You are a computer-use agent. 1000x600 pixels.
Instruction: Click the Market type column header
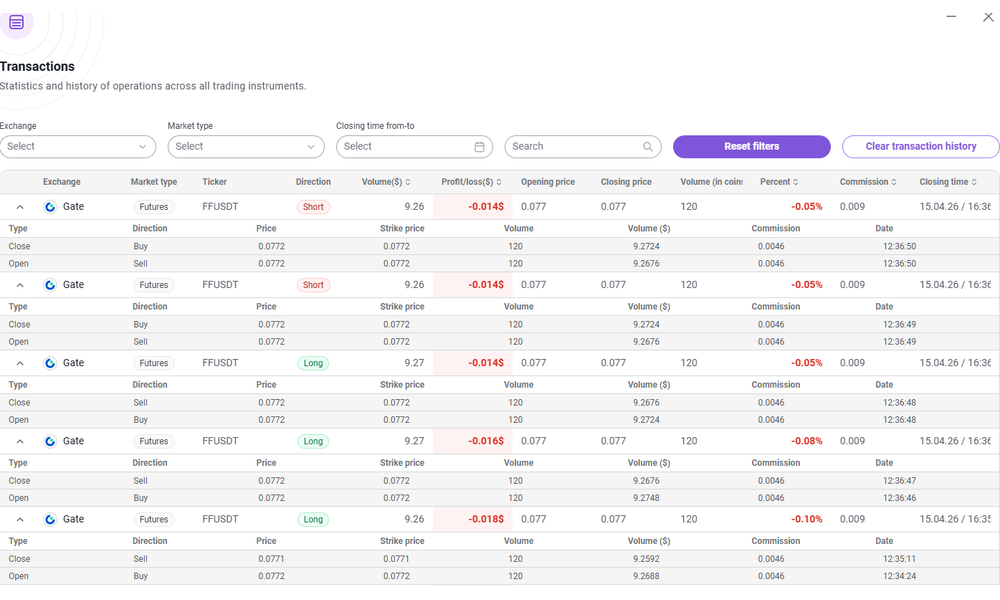[154, 182]
